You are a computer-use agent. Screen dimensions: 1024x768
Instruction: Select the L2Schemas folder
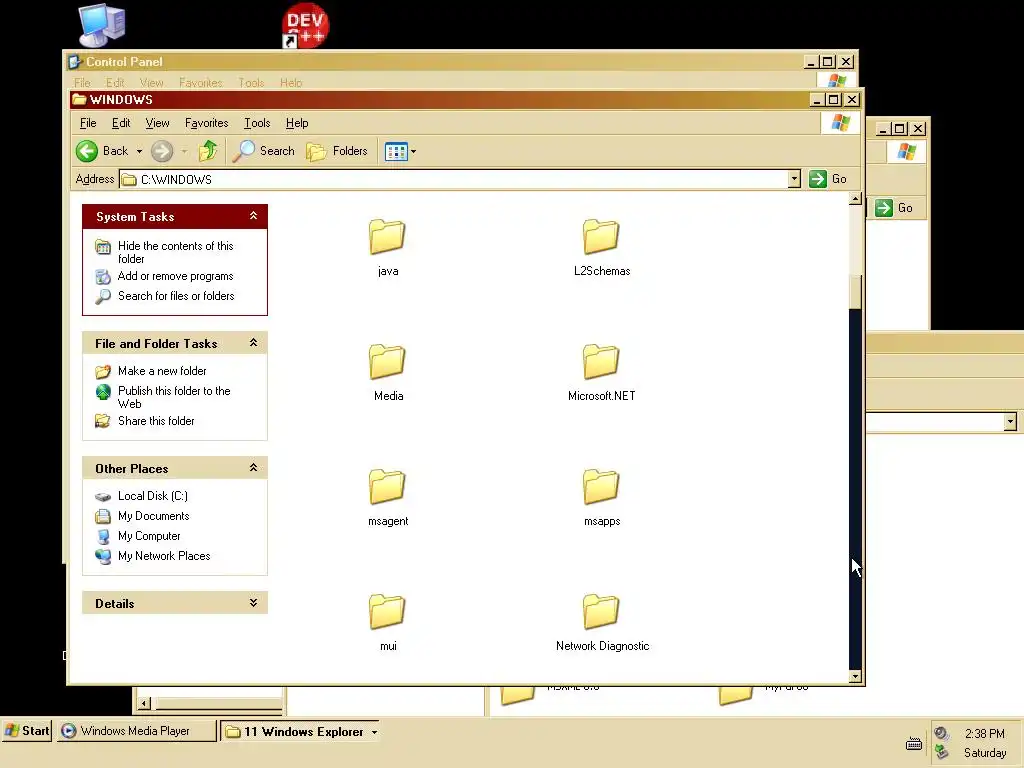[601, 248]
